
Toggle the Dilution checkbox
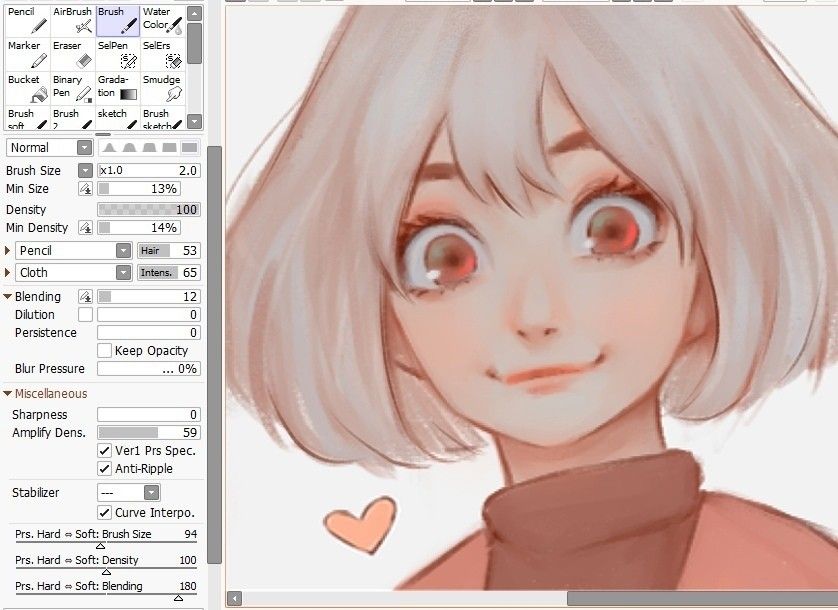tap(86, 314)
